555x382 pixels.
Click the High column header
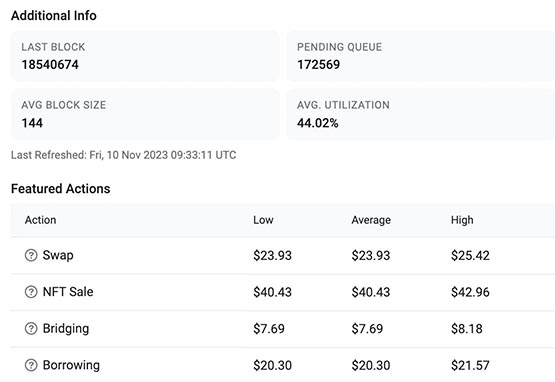(x=462, y=220)
